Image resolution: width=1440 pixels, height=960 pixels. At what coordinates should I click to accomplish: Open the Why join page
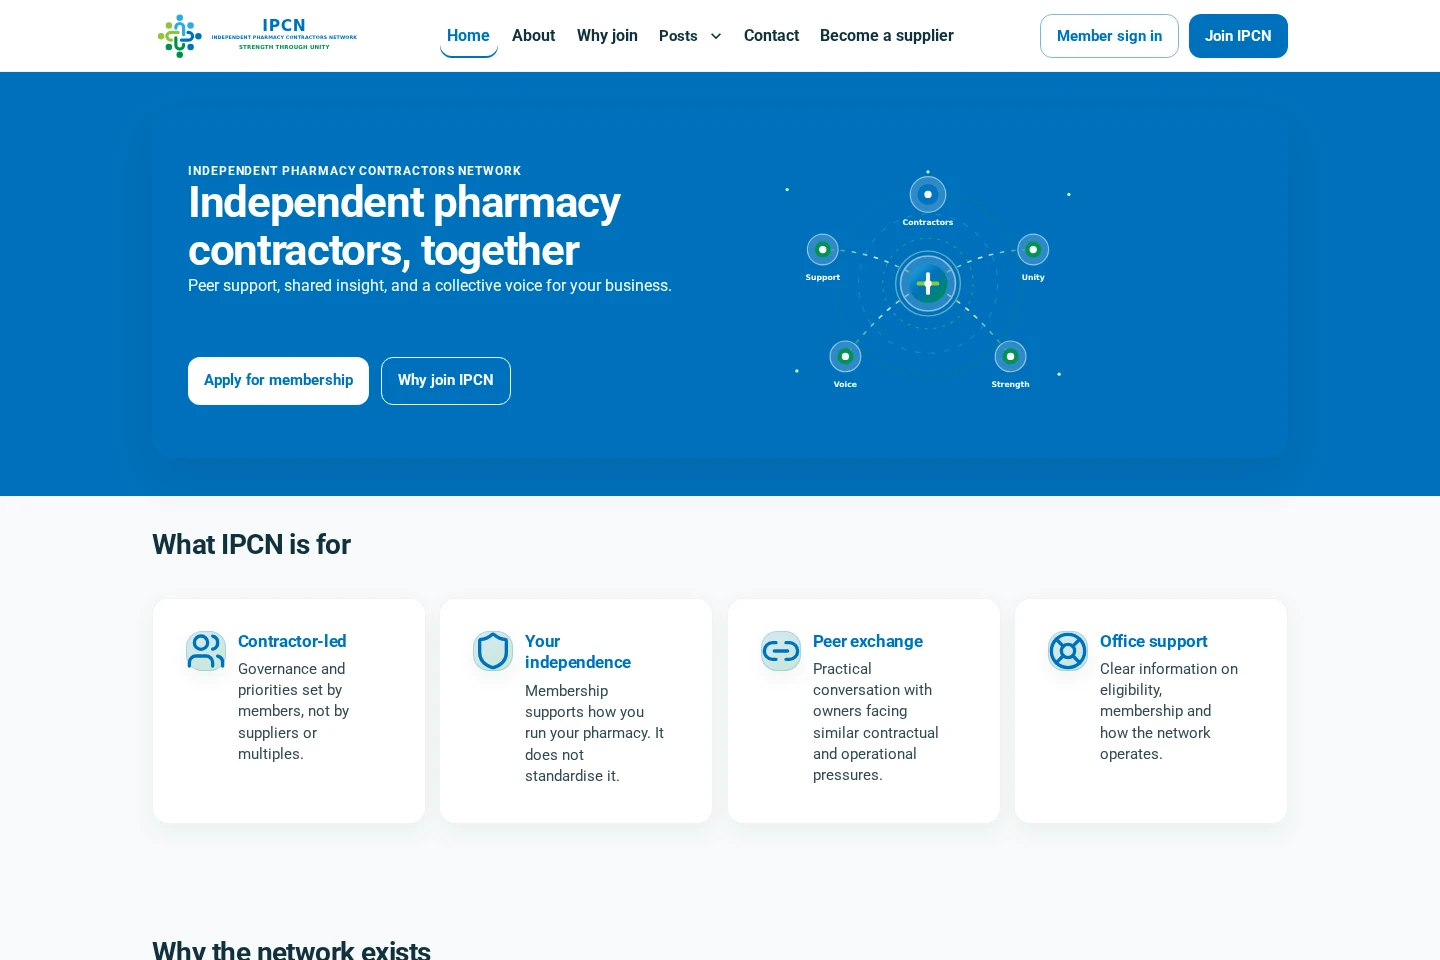pos(607,36)
